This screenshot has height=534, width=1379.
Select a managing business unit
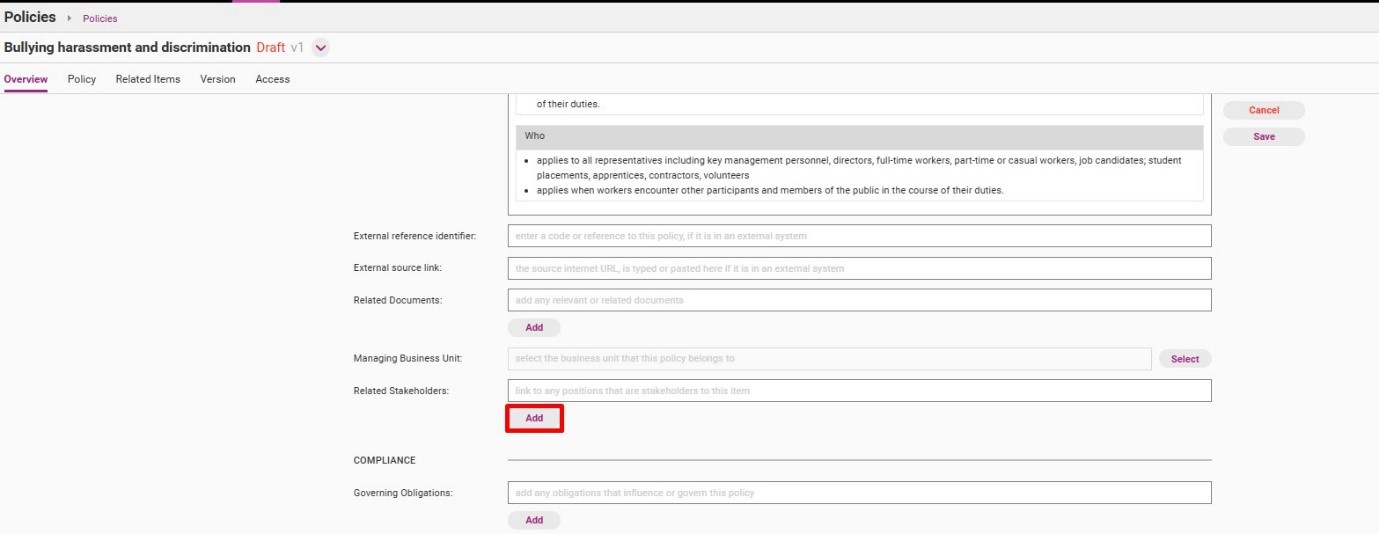pos(1185,358)
